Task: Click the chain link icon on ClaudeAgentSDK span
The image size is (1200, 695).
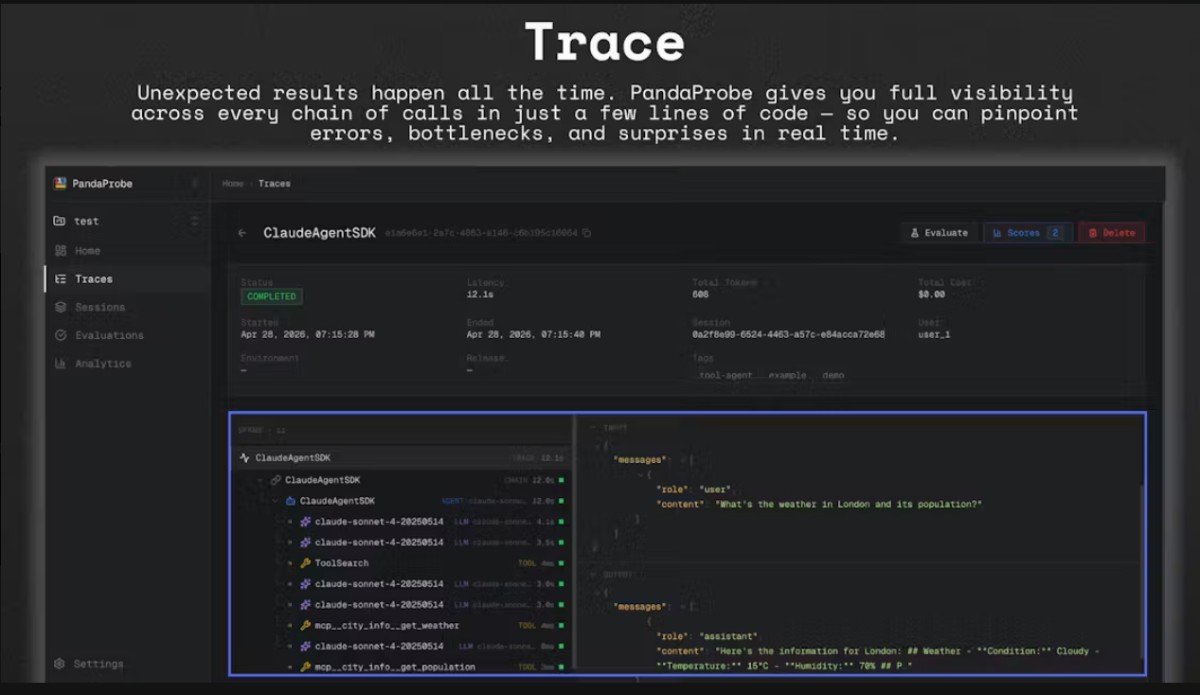Action: coord(275,480)
